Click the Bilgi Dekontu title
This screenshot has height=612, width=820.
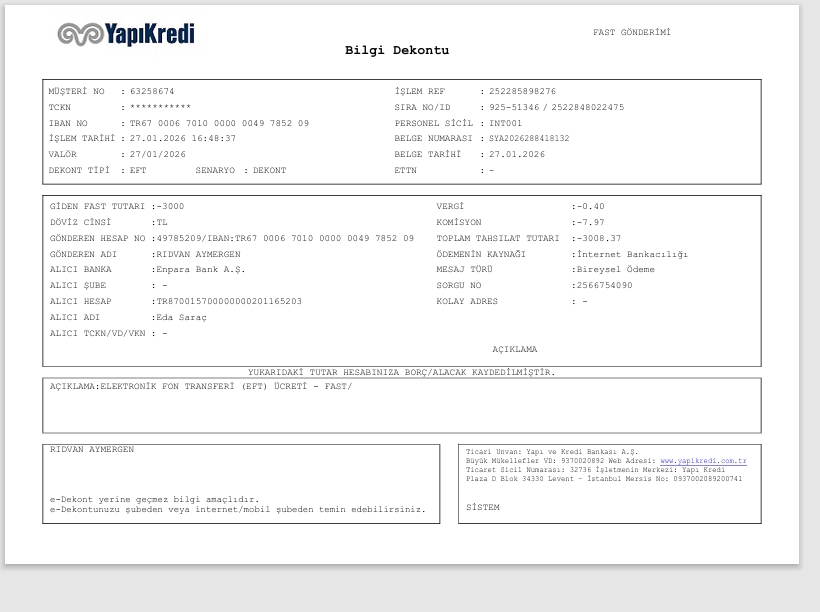[397, 50]
